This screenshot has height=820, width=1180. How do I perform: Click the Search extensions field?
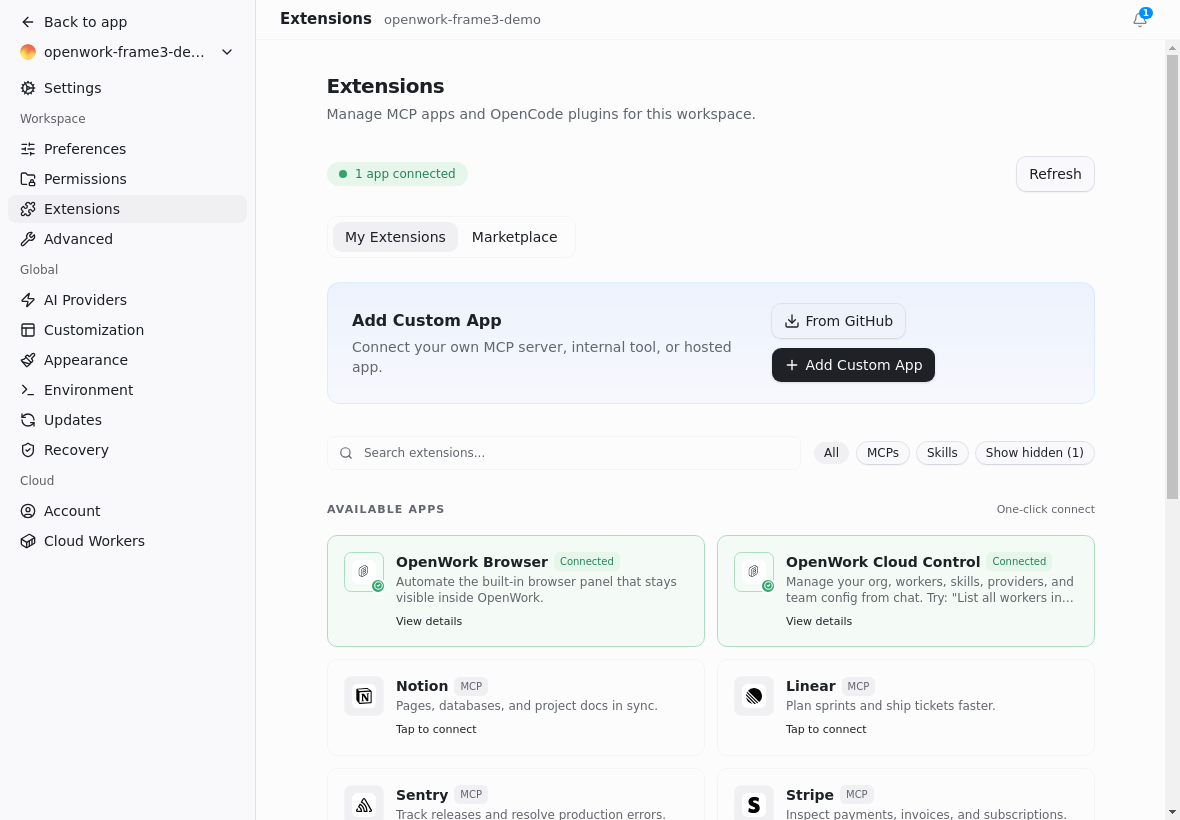coord(564,453)
